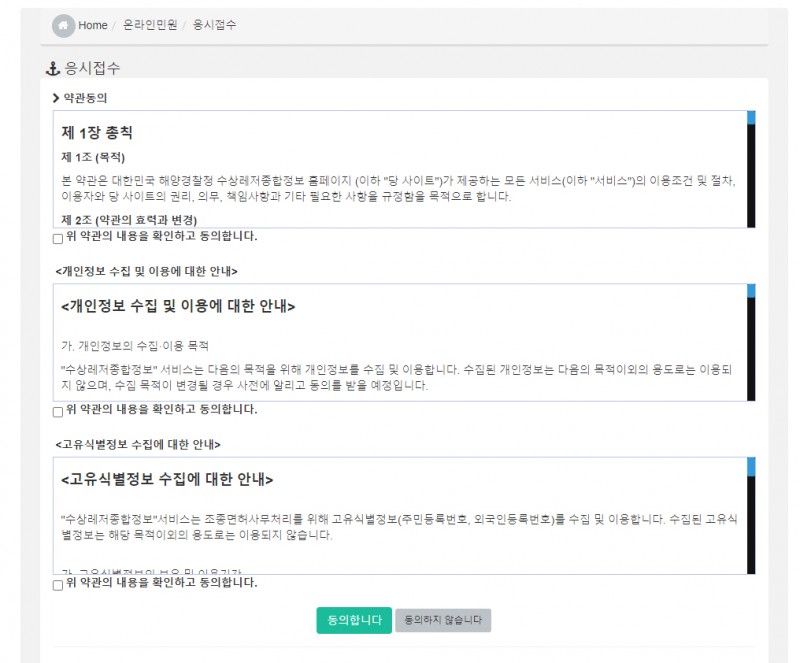Image resolution: width=800 pixels, height=663 pixels.
Task: Click the gray 동의하지 않습니다 button
Action: coord(443,621)
